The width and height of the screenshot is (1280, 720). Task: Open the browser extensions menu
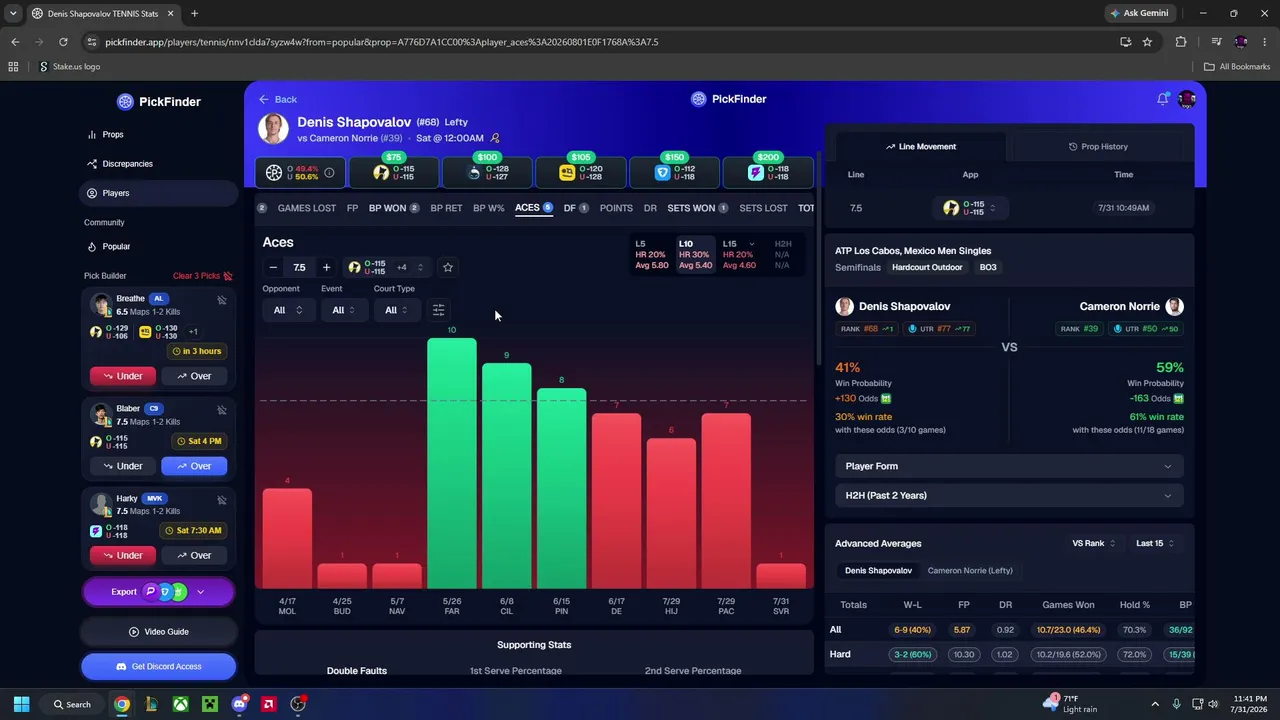click(x=1181, y=42)
